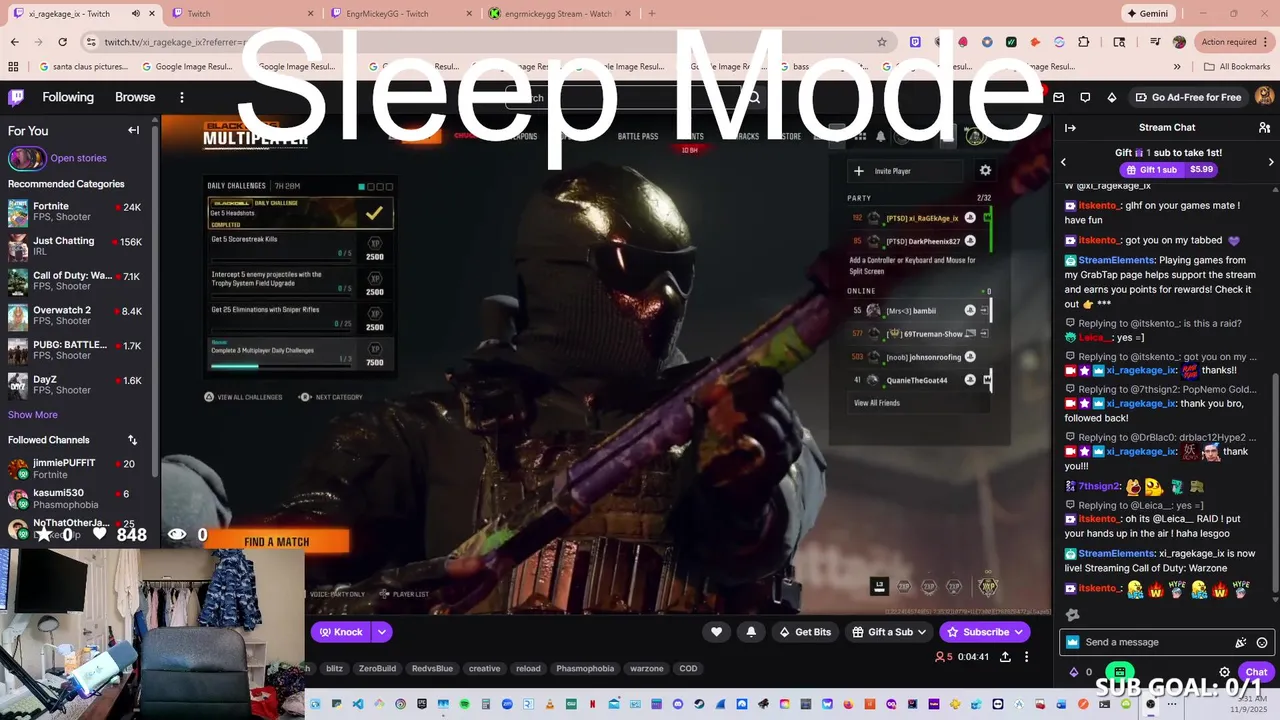Open chat community users list

tap(1264, 127)
